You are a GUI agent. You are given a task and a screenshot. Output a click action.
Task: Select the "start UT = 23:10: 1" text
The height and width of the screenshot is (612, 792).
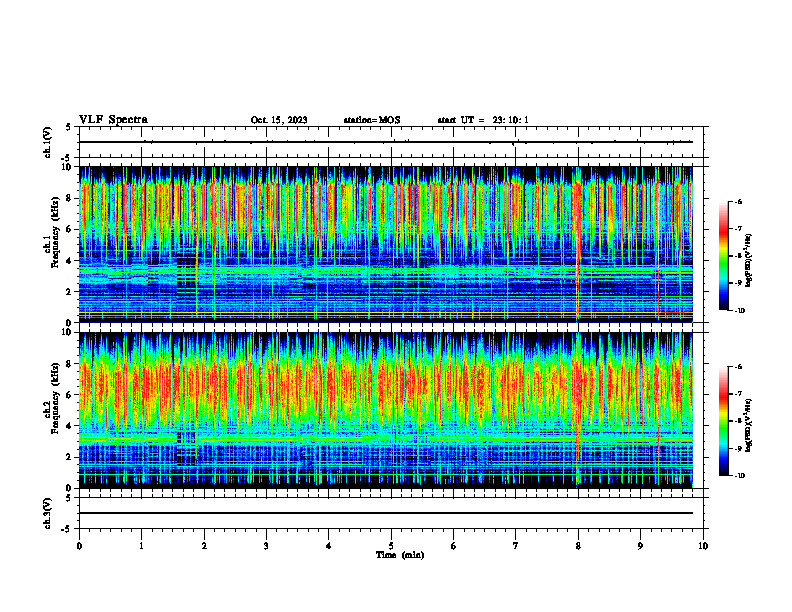[483, 120]
